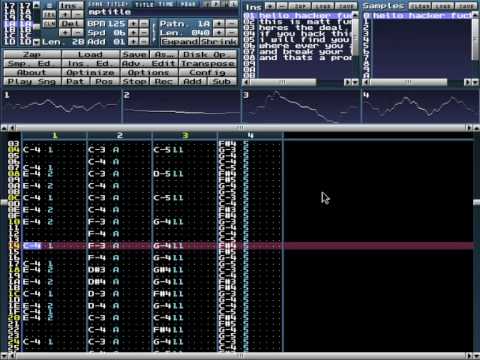Switch to the Title tab

pos(144,5)
